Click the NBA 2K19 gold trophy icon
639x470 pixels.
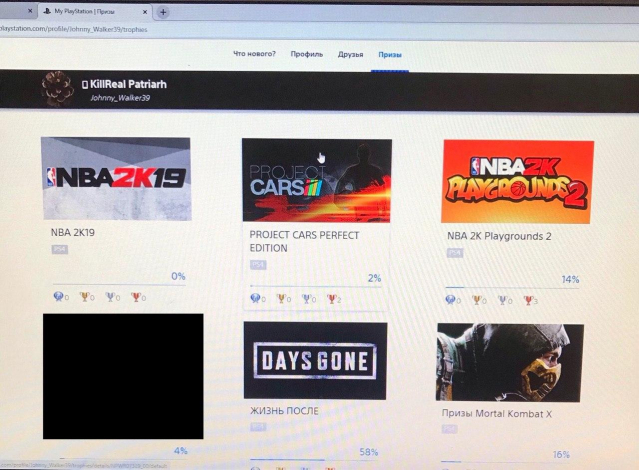point(84,296)
